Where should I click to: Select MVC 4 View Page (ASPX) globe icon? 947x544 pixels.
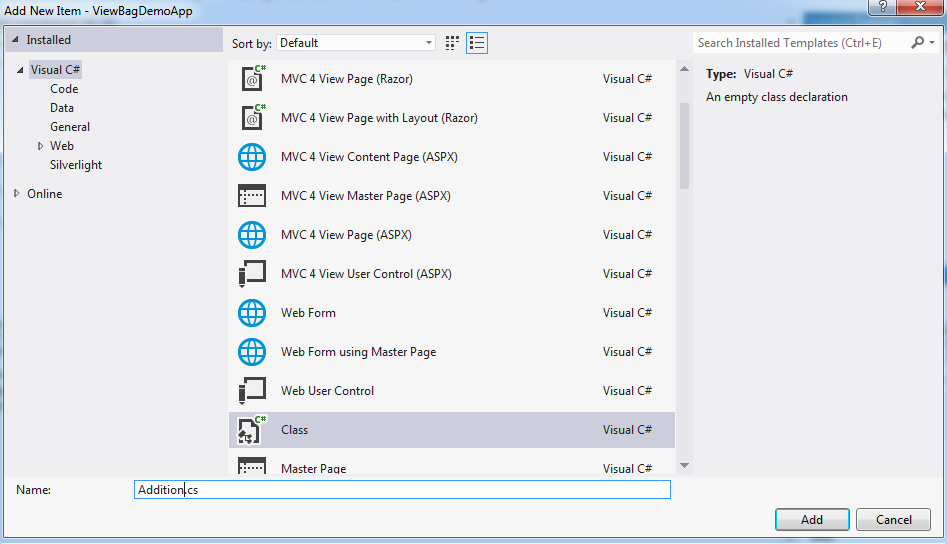252,235
